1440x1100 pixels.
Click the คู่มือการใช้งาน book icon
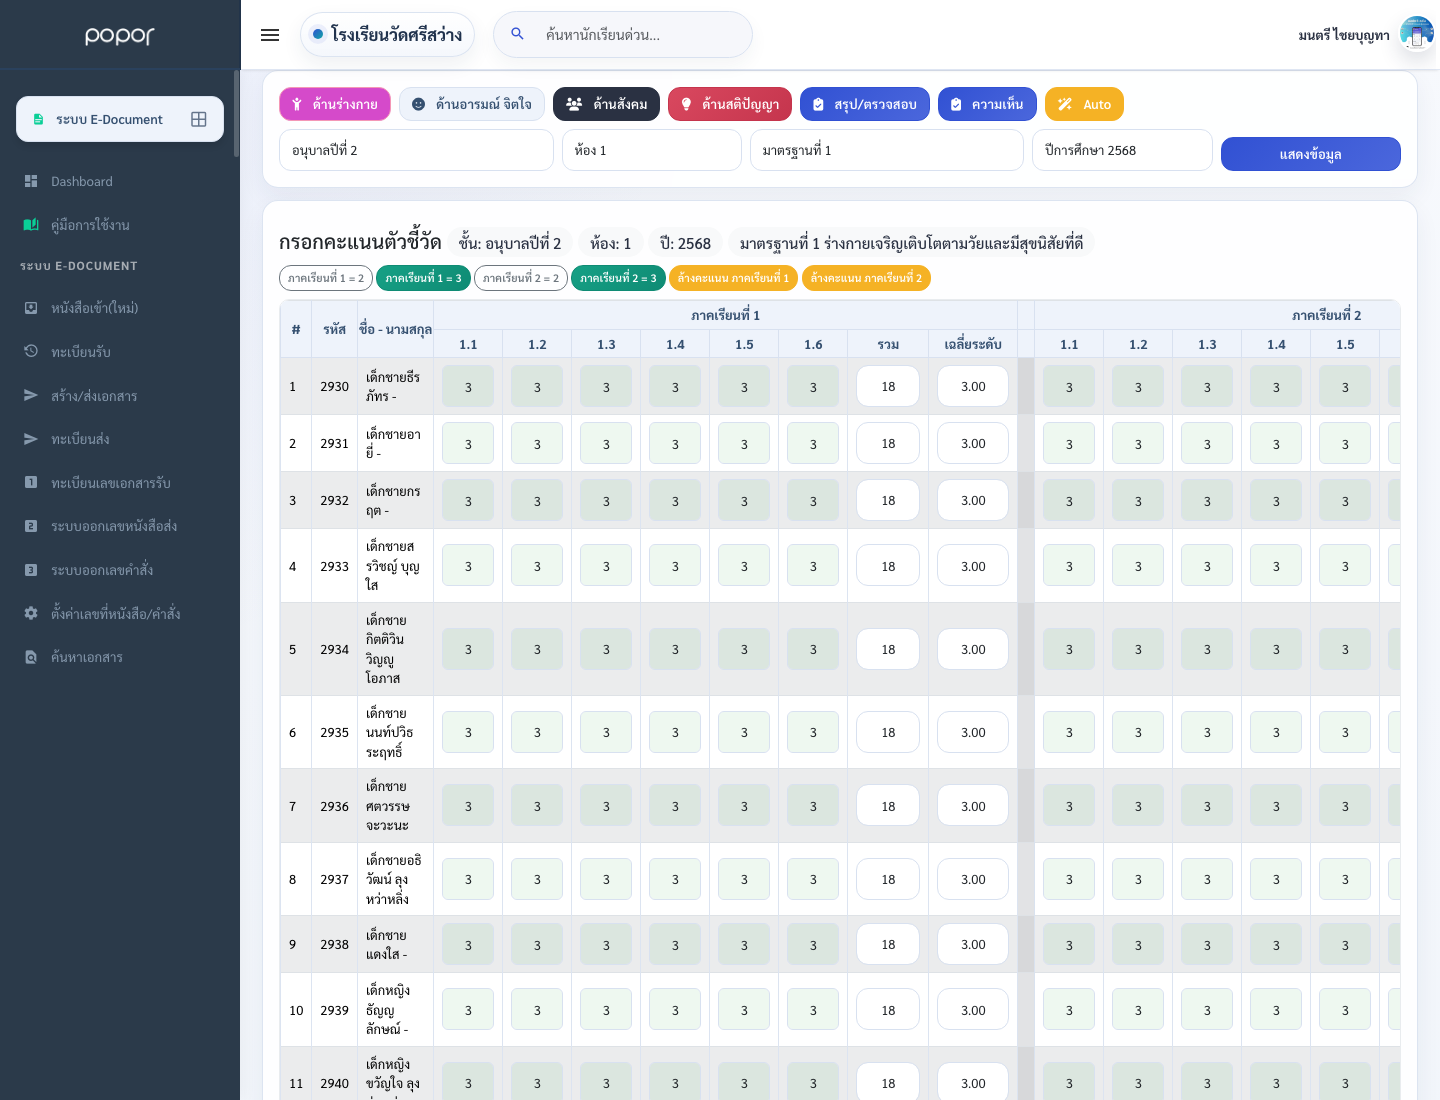pyautogui.click(x=31, y=225)
